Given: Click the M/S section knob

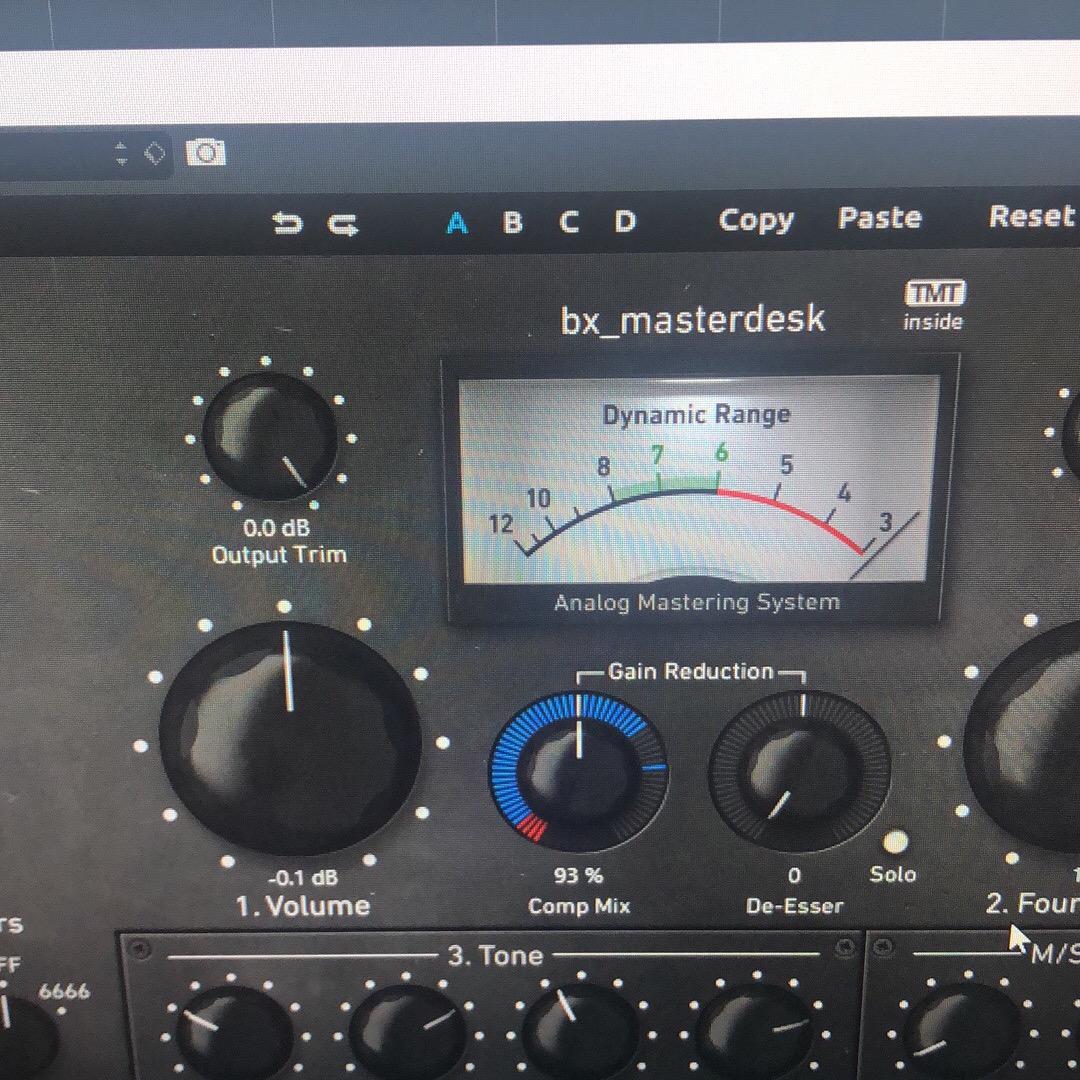Looking at the screenshot, I should click(960, 1030).
